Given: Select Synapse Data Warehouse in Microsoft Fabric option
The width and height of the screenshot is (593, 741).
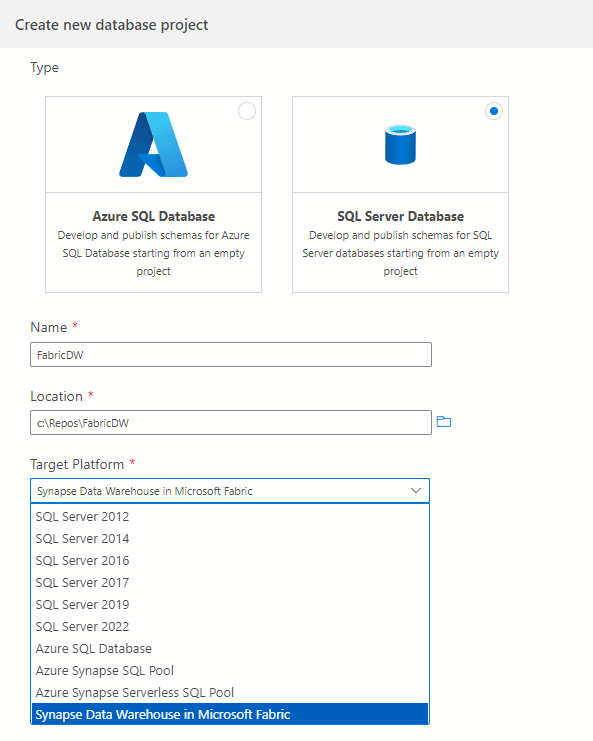Looking at the screenshot, I should pyautogui.click(x=230, y=714).
